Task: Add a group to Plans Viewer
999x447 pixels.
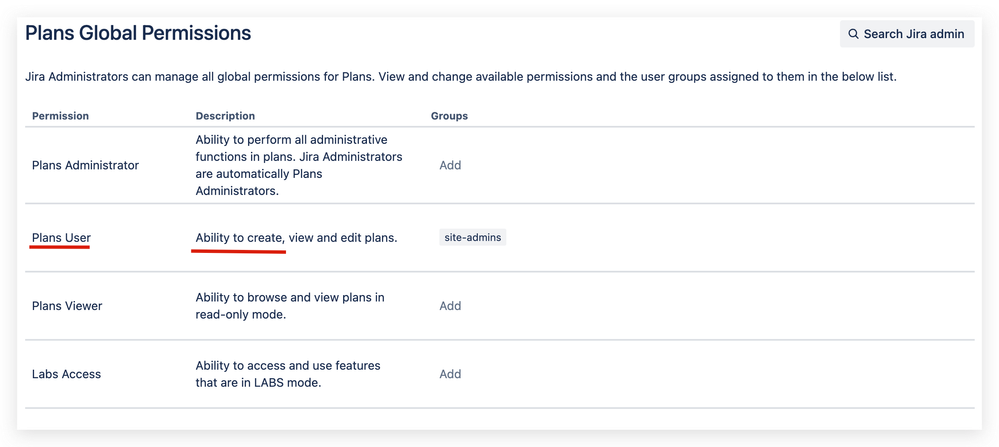Action: (x=450, y=306)
